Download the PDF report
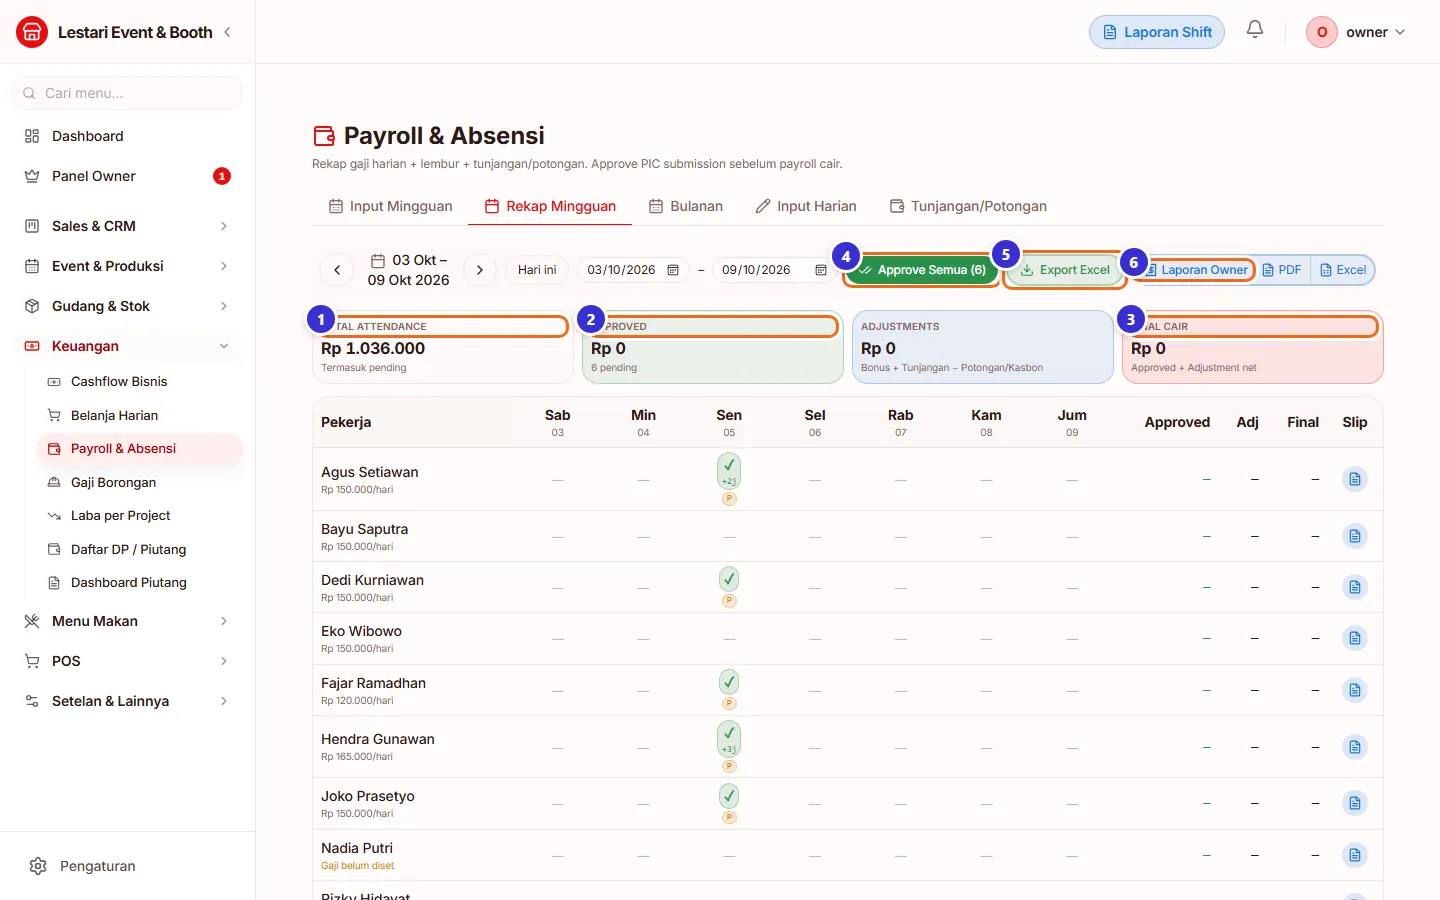This screenshot has width=1440, height=900. point(1282,270)
